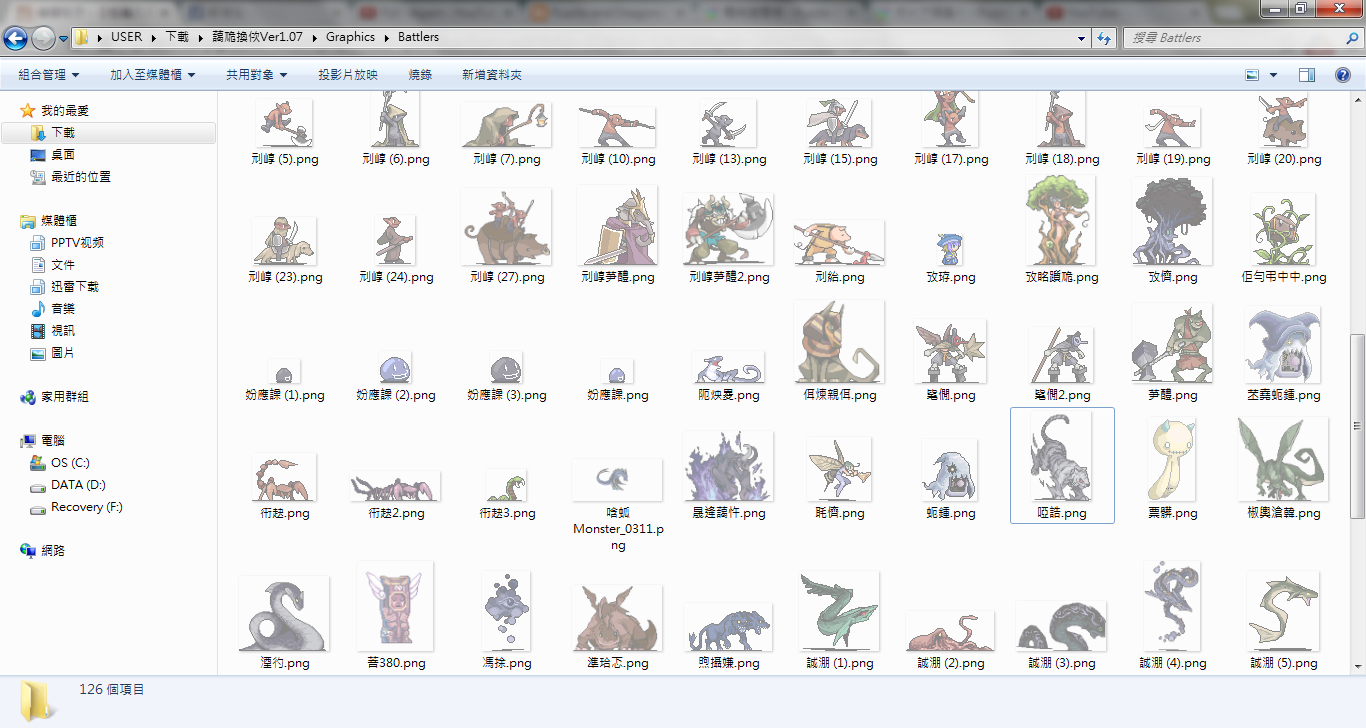Click the change view icon in toolbar
Image resolution: width=1366 pixels, height=728 pixels.
(x=1253, y=75)
